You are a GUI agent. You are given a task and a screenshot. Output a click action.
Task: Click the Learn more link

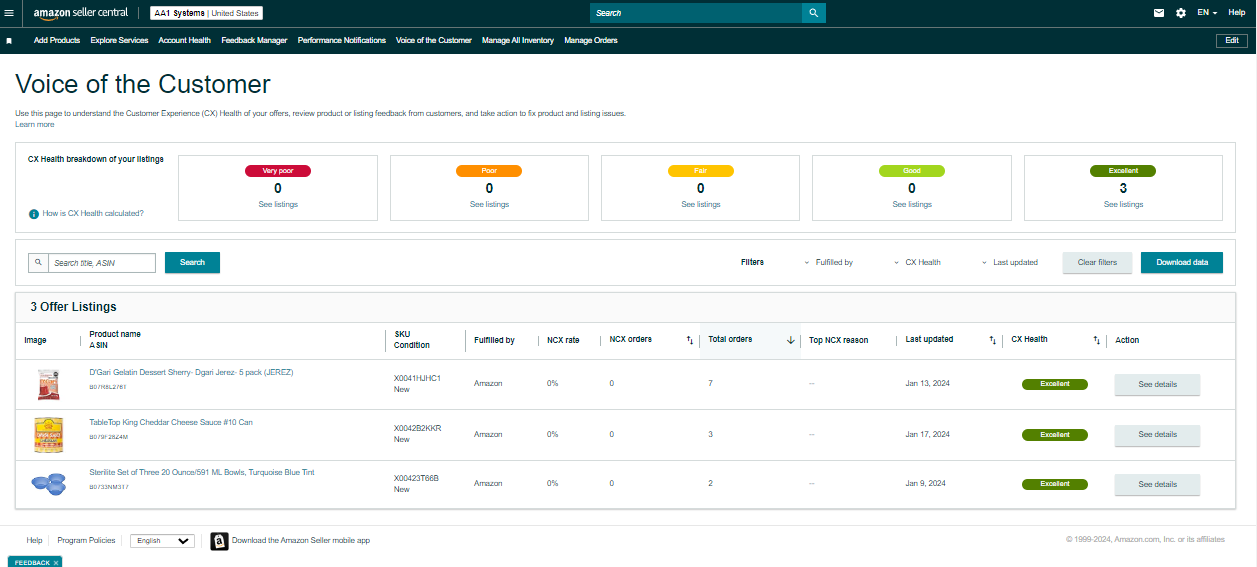tap(35, 125)
